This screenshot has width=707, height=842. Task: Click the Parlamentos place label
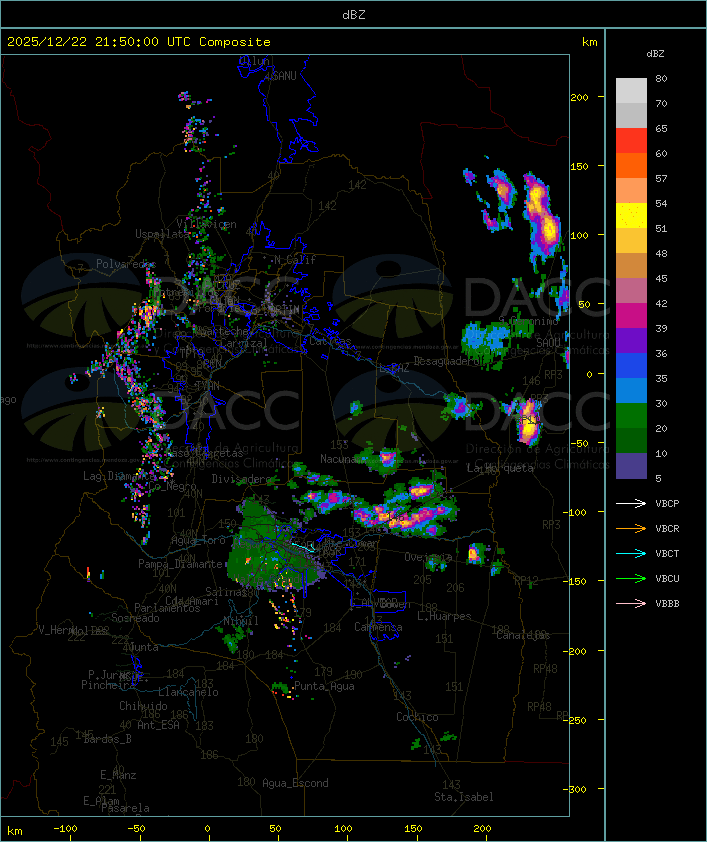point(167,608)
